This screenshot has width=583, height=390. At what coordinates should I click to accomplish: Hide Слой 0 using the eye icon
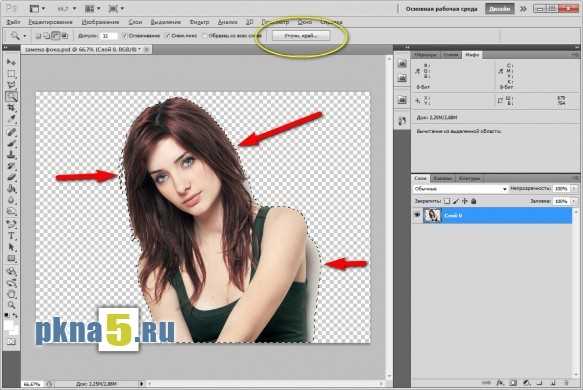tap(418, 215)
